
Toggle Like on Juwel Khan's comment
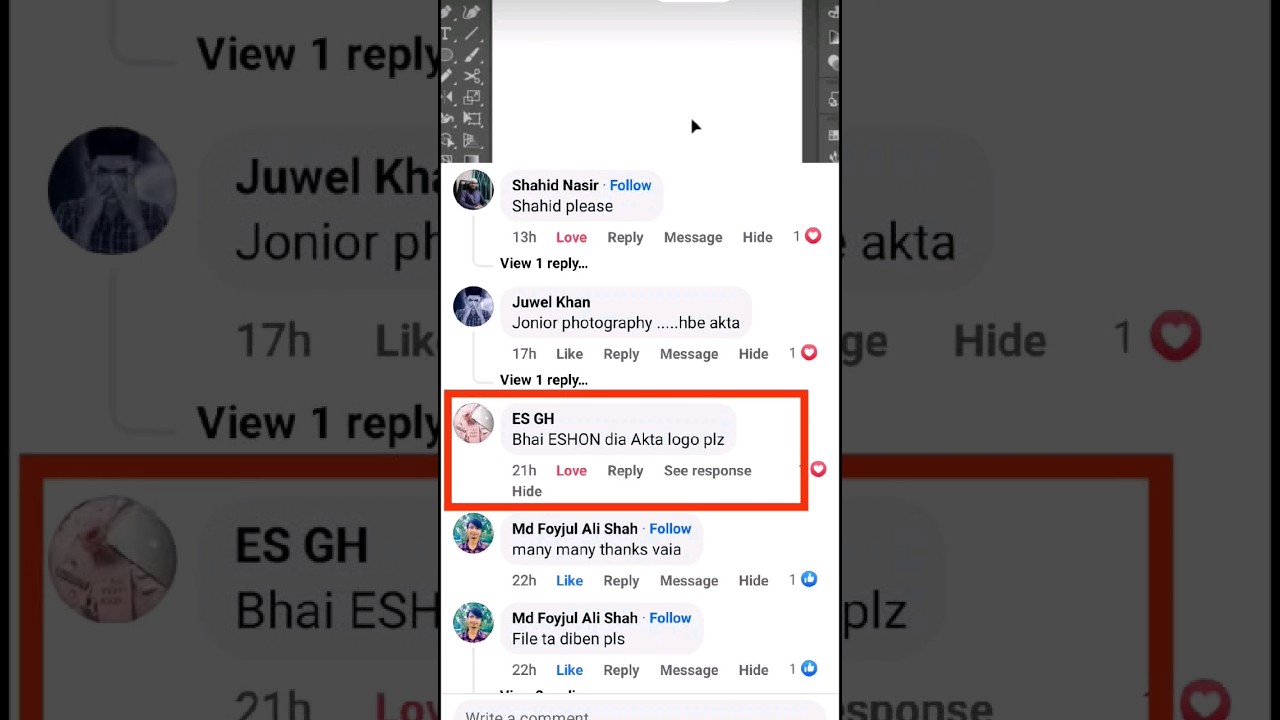pos(569,354)
